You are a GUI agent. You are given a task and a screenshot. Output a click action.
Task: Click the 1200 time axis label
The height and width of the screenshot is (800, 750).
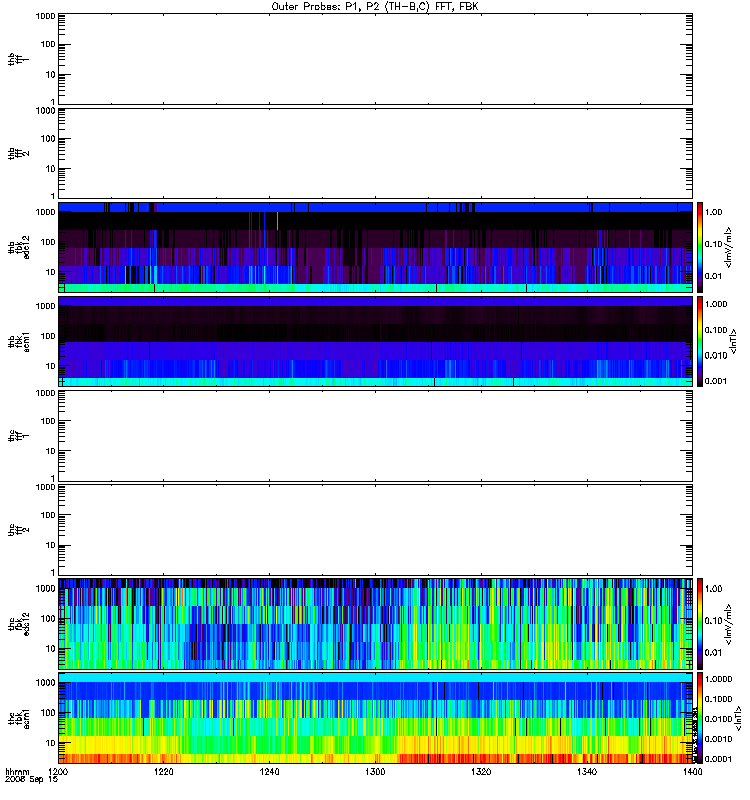(x=58, y=772)
